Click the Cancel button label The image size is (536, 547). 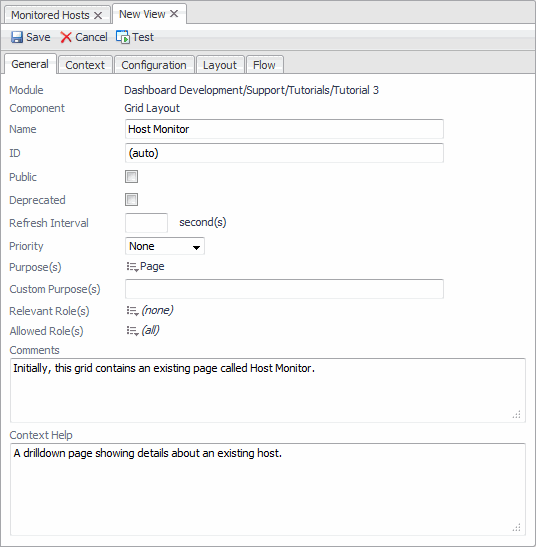(91, 37)
